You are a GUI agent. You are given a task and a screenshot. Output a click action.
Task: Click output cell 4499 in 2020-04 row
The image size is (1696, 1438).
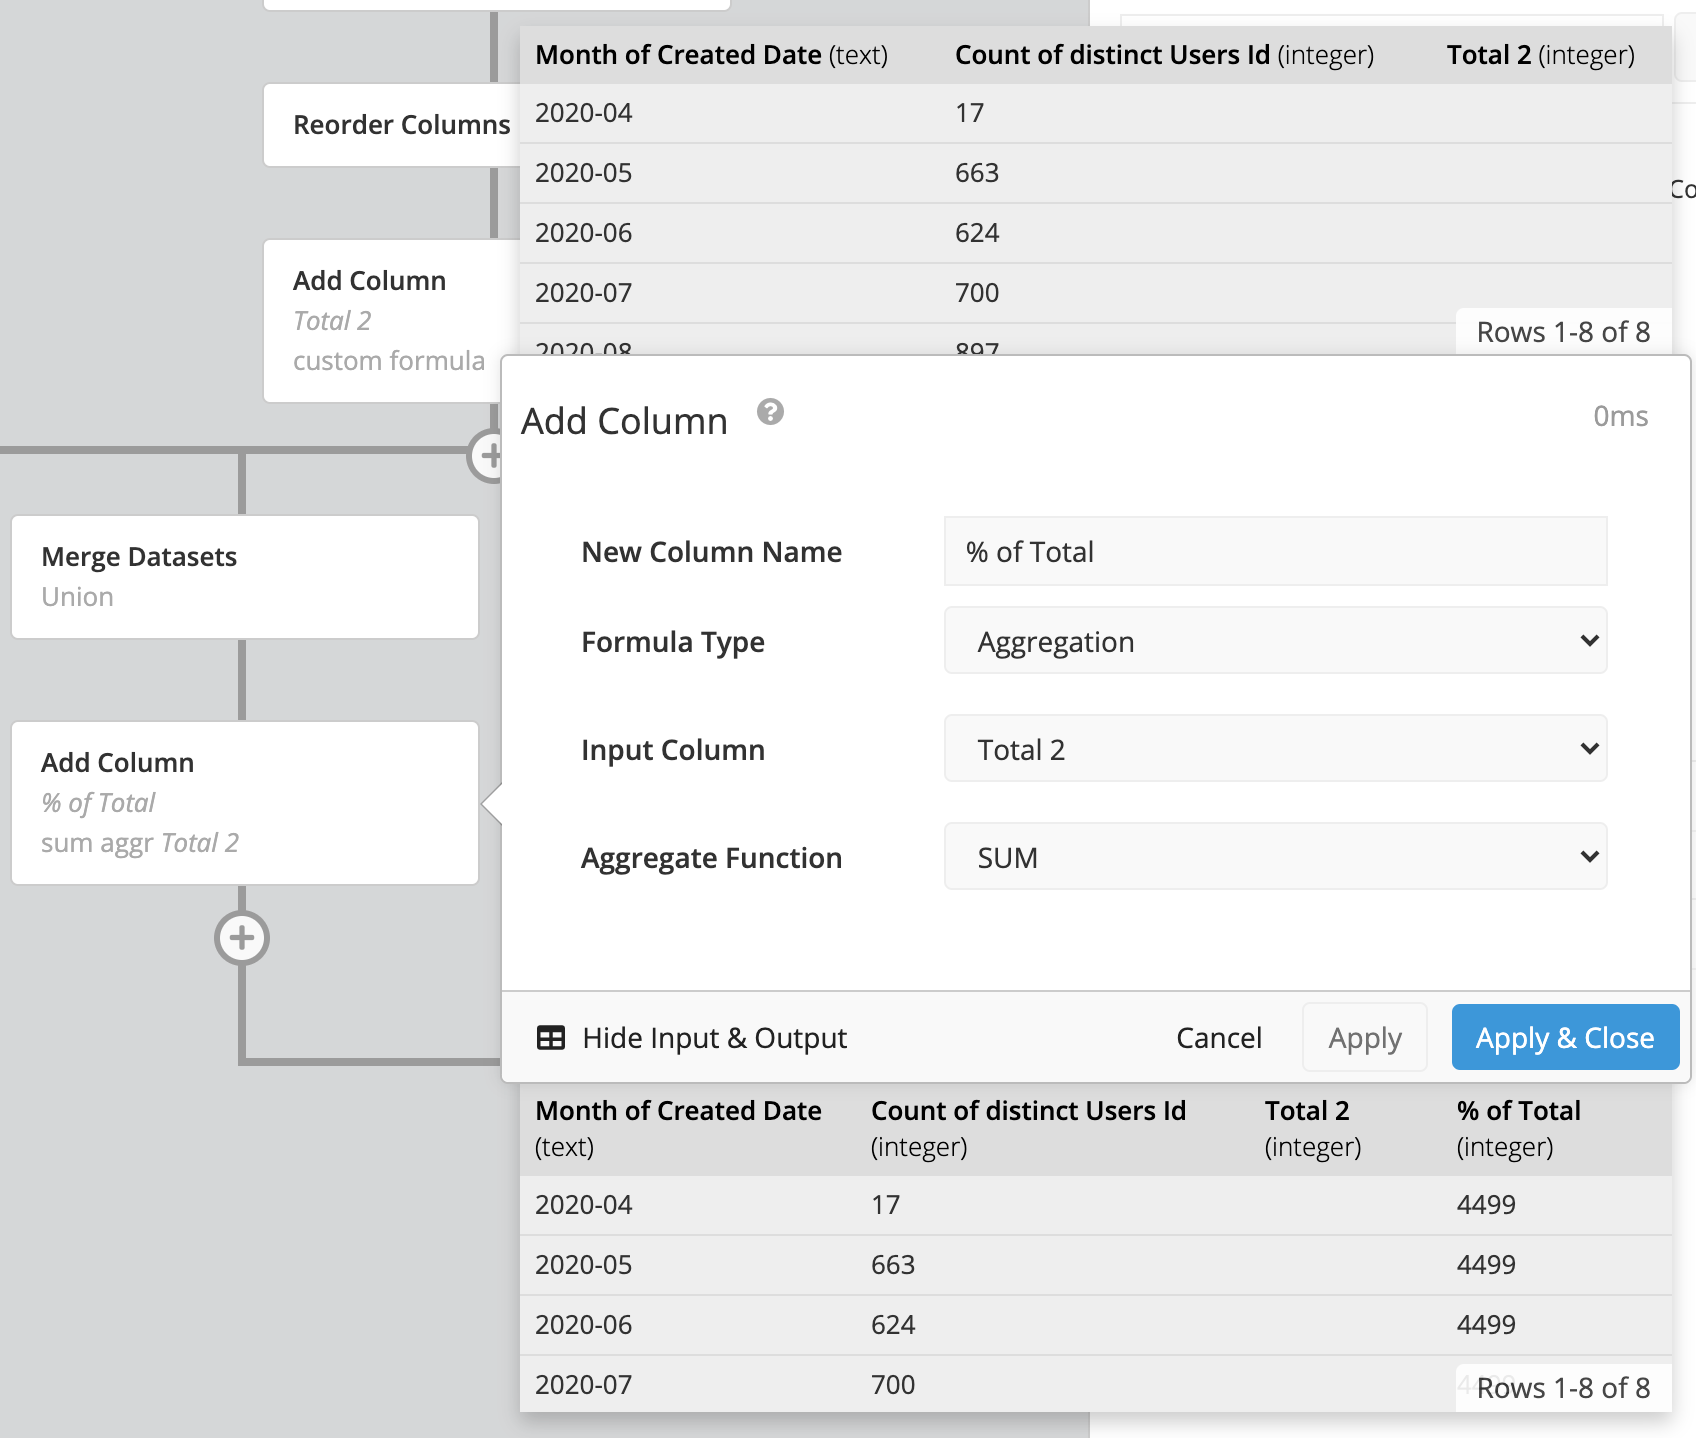(x=1486, y=1205)
